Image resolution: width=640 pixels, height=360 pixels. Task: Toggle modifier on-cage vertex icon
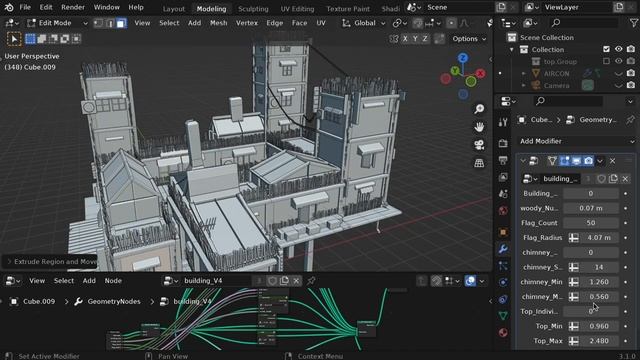552,161
